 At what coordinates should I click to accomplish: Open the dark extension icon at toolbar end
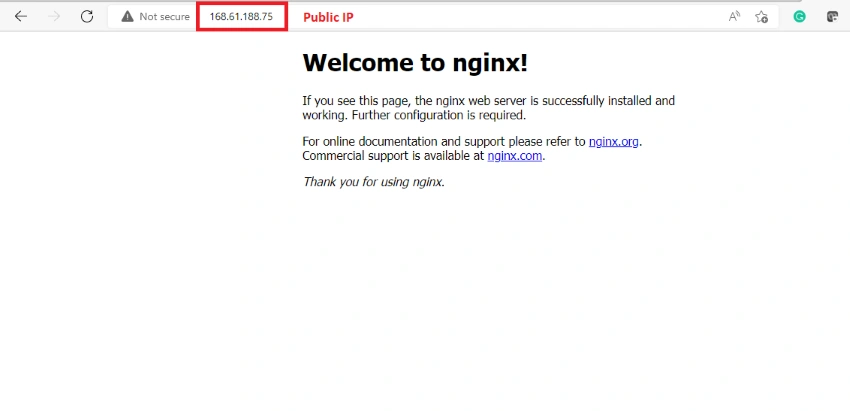832,17
